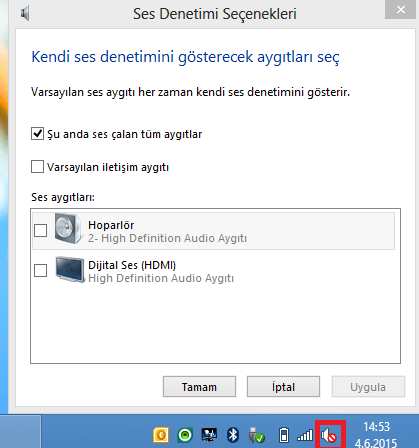Viewport: 419px width, 448px height.
Task: Click the battery tray icon
Action: 284,435
